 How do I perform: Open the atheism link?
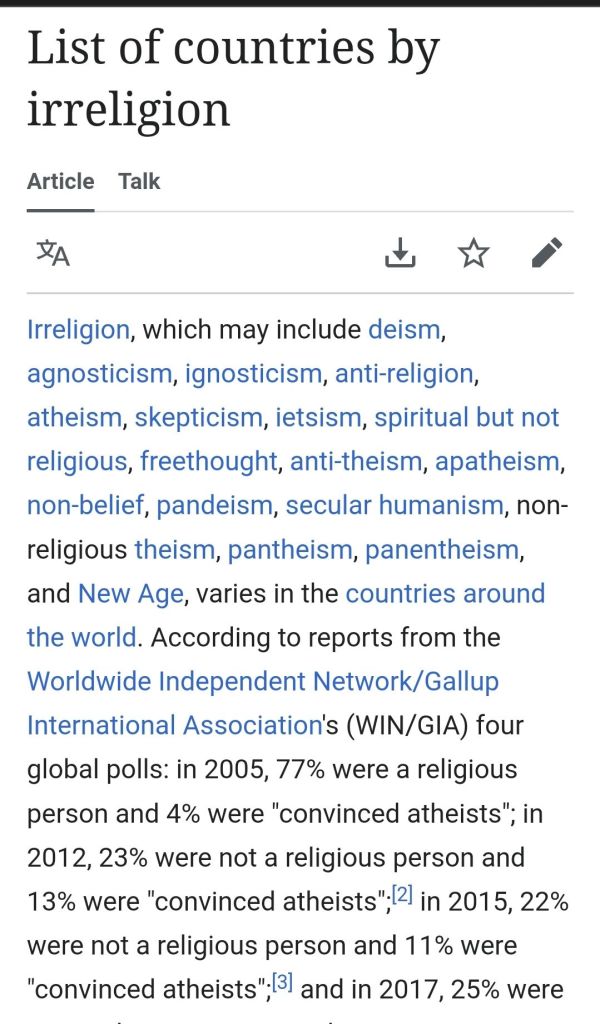(74, 418)
